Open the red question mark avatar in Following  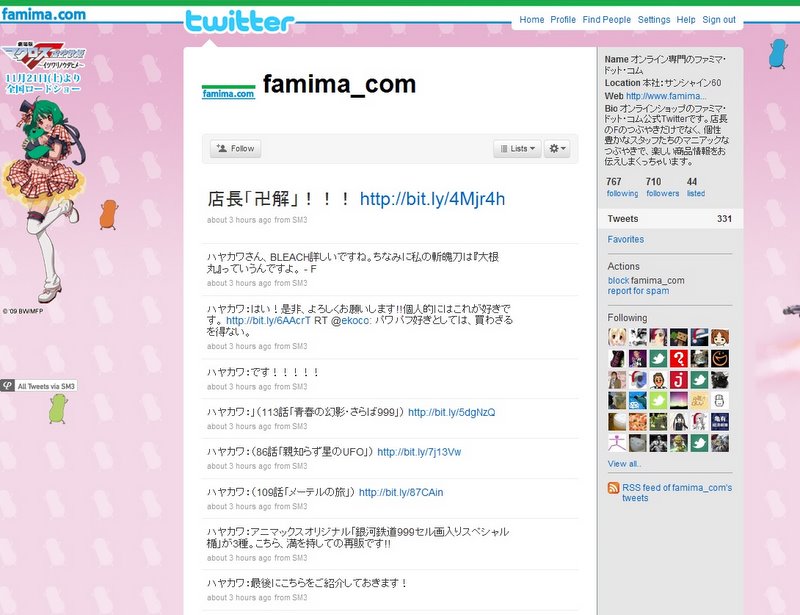tap(679, 358)
